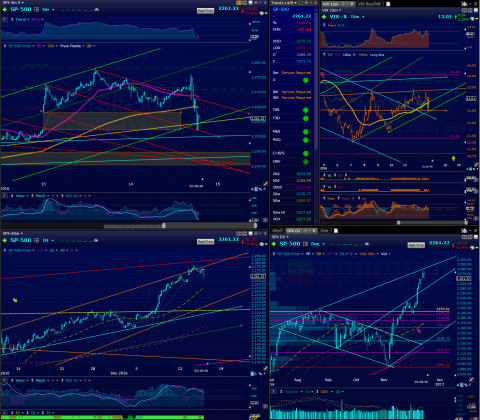Image resolution: width=480 pixels, height=420 pixels.
Task: Click the orange linked-symbol icon in the top-left window title
Action: pos(239,3)
